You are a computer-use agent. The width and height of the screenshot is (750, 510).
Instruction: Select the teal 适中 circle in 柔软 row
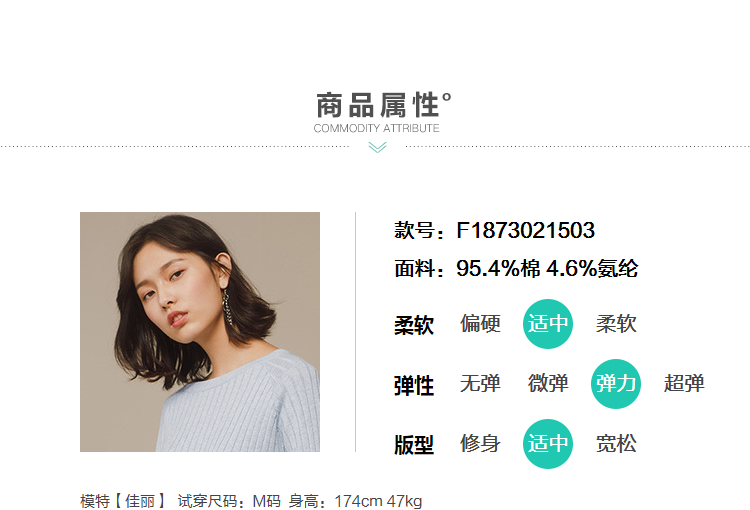tap(548, 324)
